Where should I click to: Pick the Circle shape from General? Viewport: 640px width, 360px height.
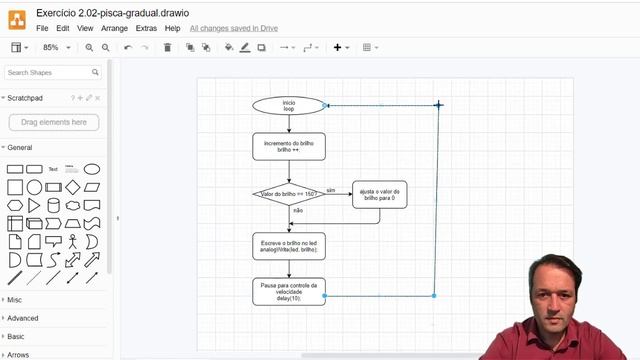pos(34,187)
